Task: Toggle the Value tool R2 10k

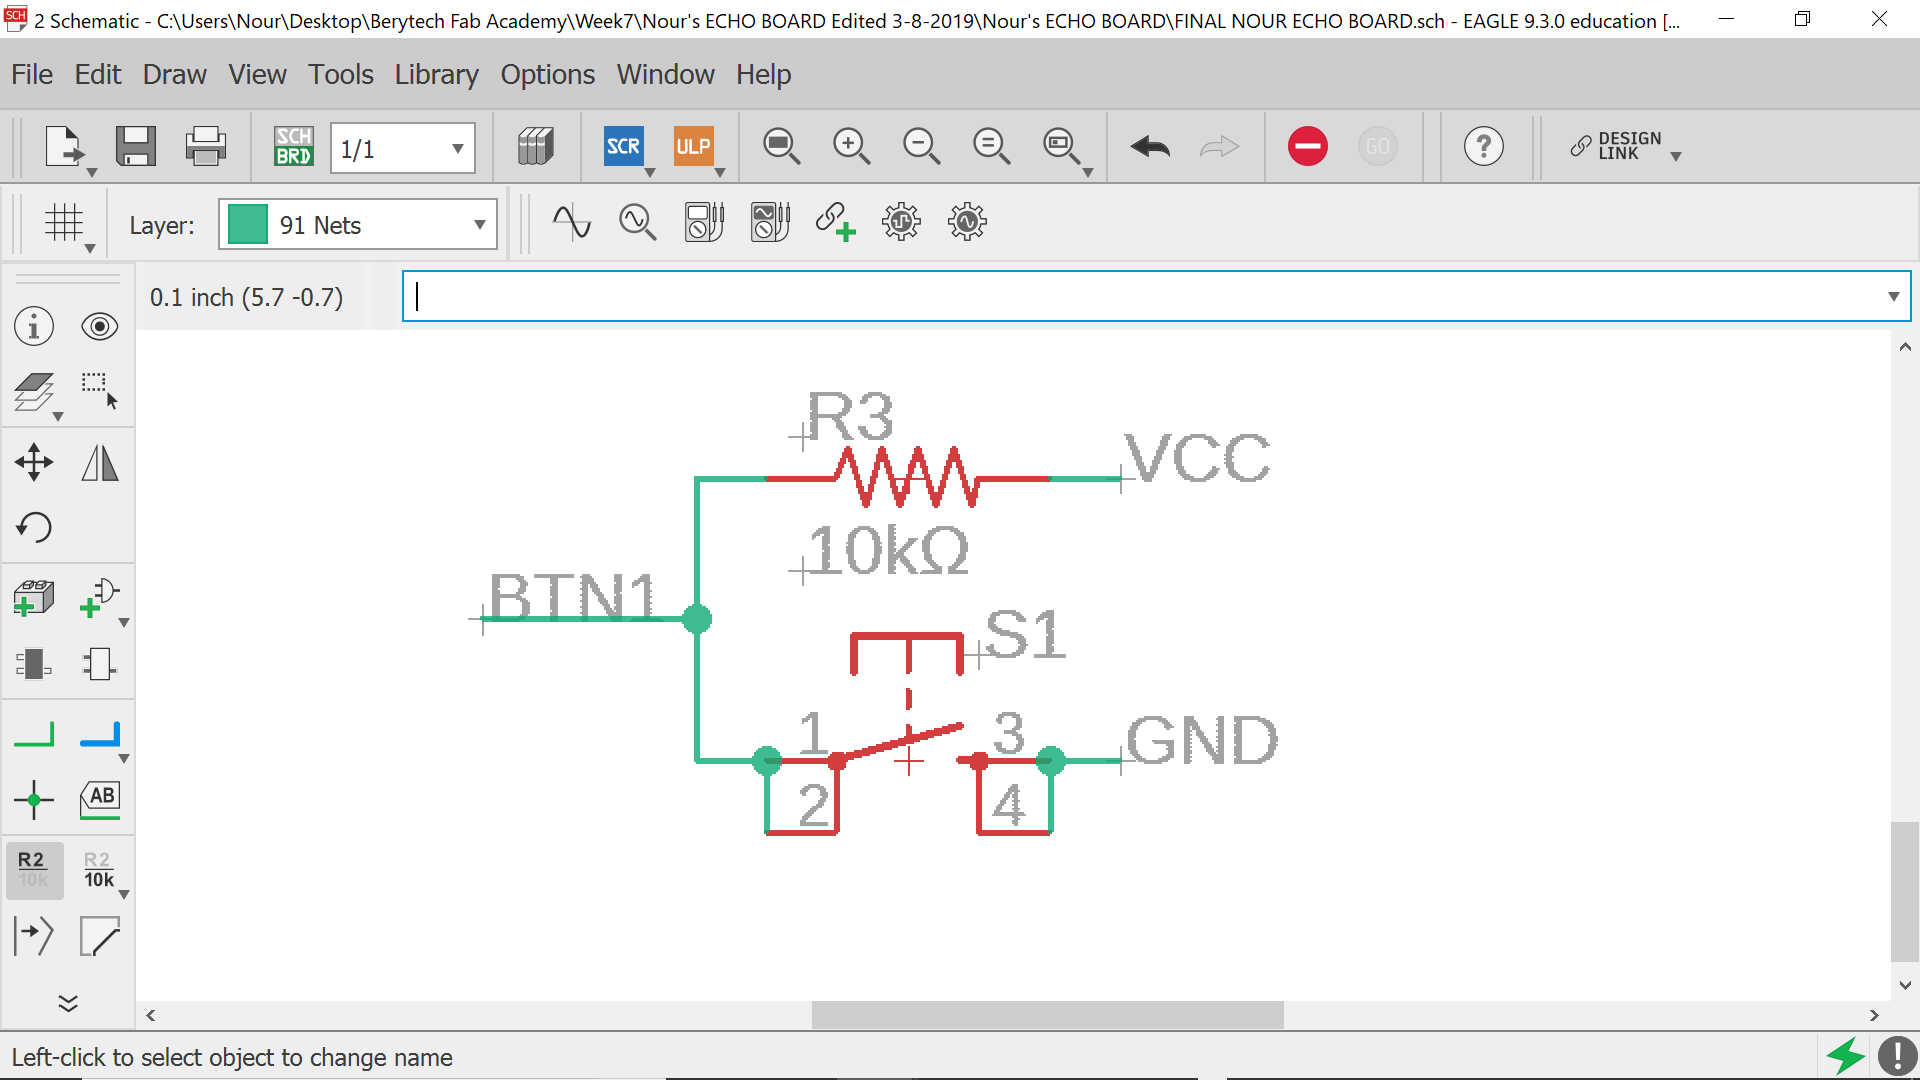Action: [x=99, y=869]
